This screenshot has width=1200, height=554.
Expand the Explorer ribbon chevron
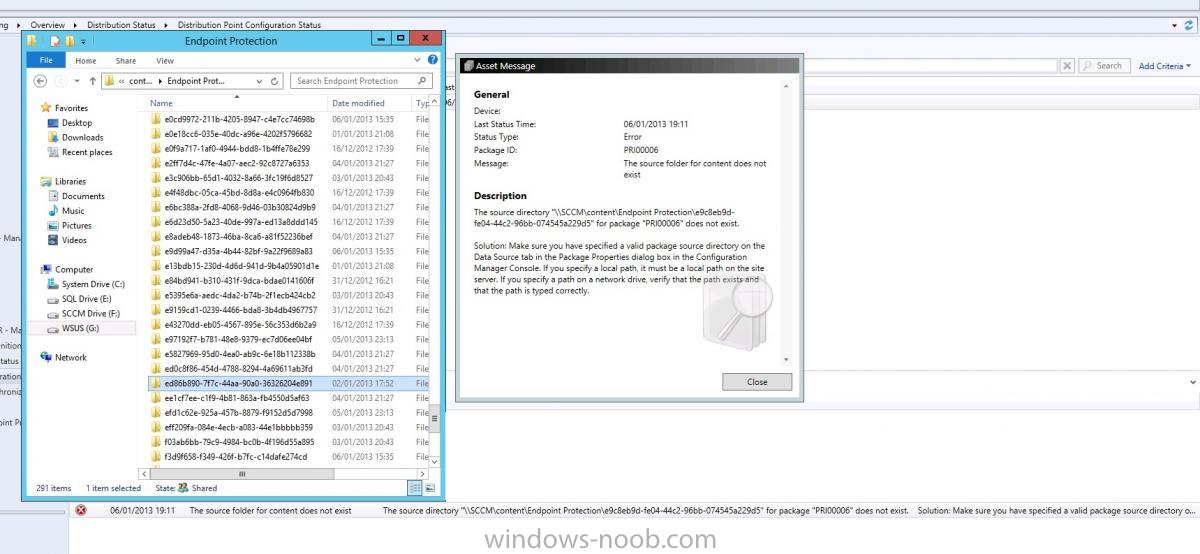point(419,60)
